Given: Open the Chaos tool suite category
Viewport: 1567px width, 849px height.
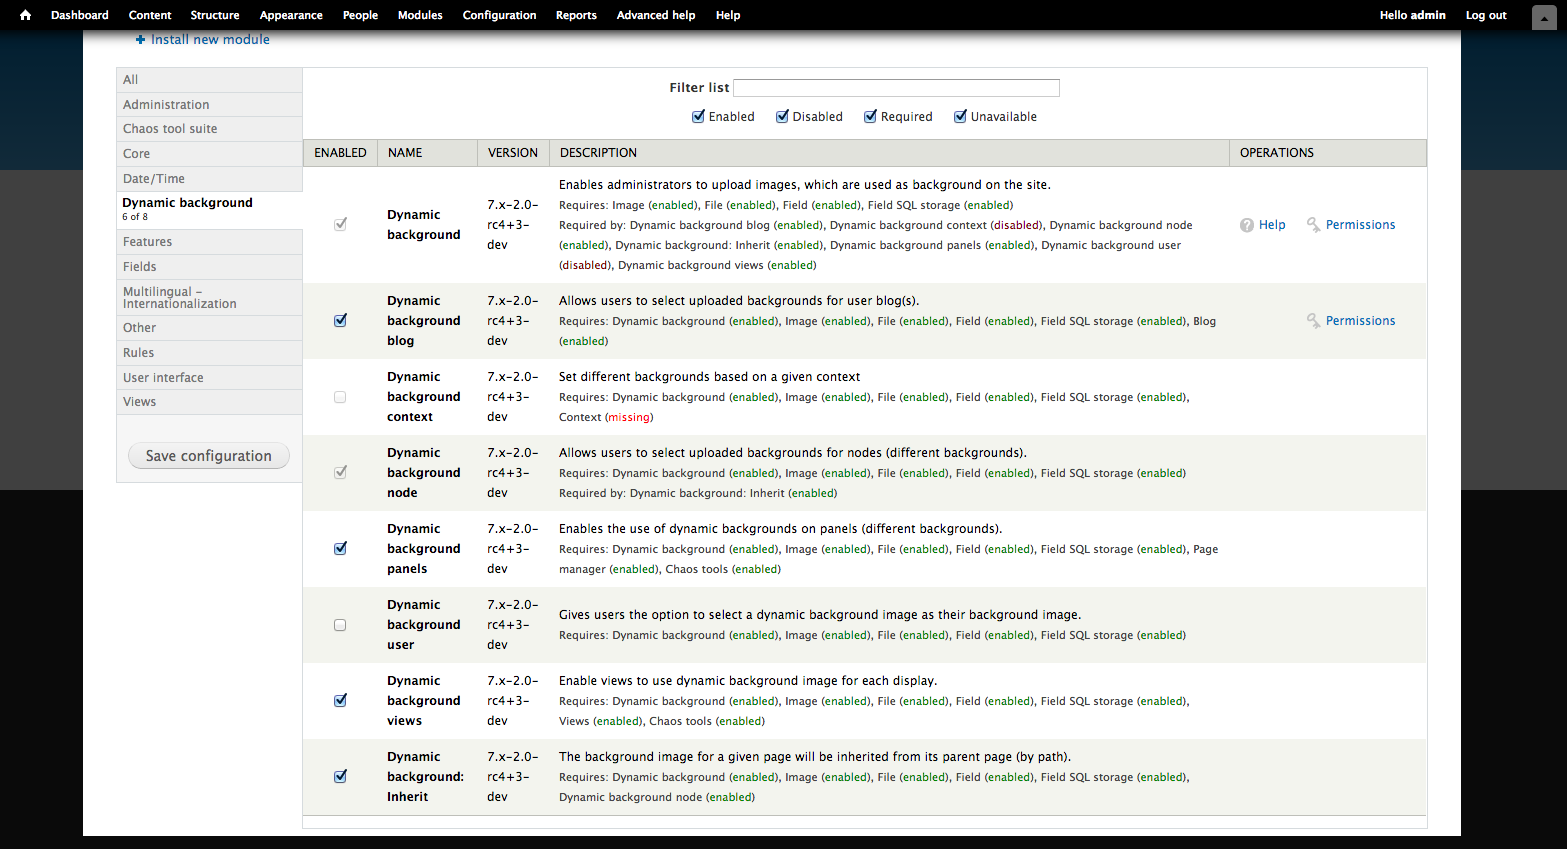Looking at the screenshot, I should tap(170, 129).
